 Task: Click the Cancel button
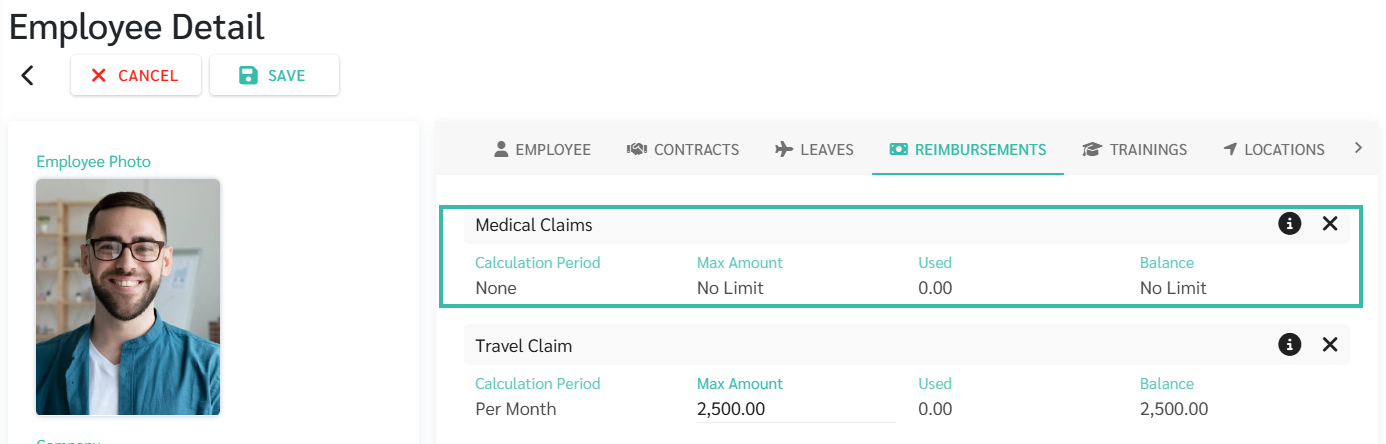click(136, 76)
